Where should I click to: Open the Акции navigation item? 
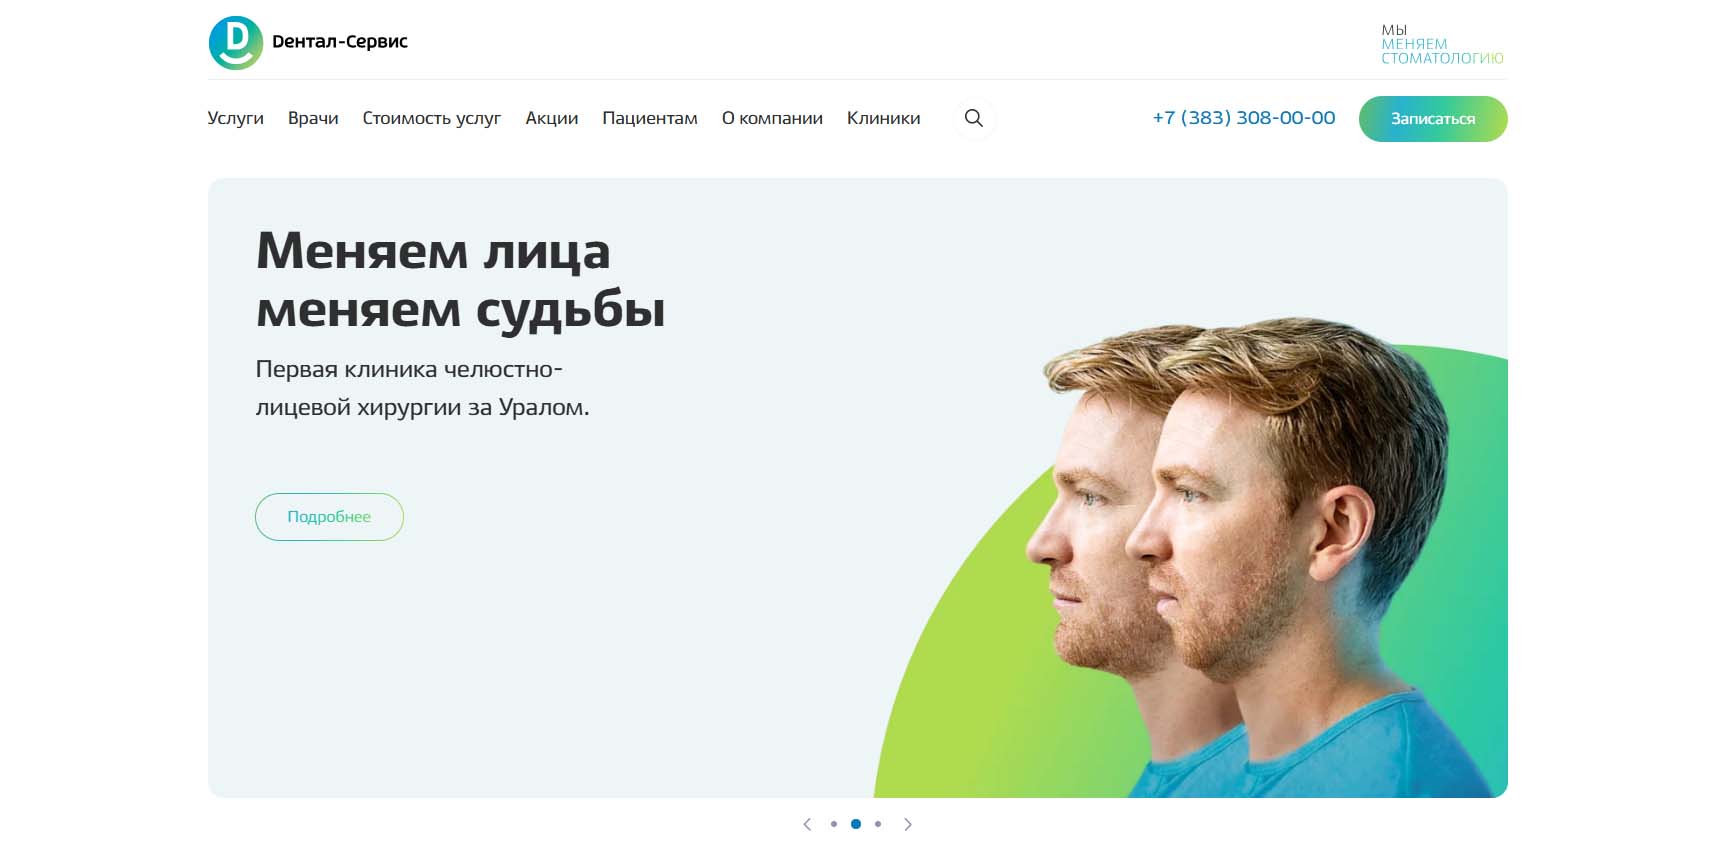[552, 118]
